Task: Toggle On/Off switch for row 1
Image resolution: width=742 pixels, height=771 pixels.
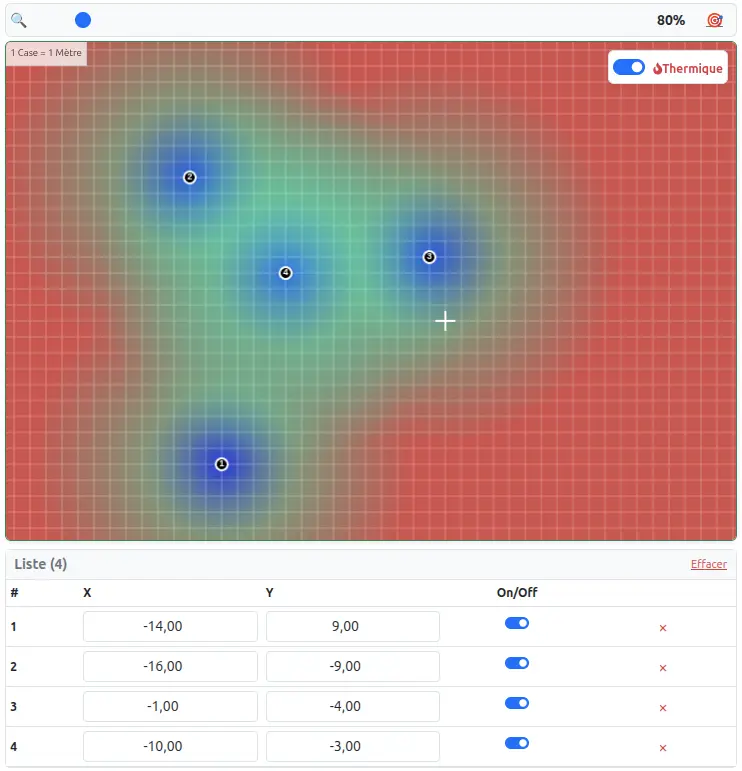Action: click(517, 623)
